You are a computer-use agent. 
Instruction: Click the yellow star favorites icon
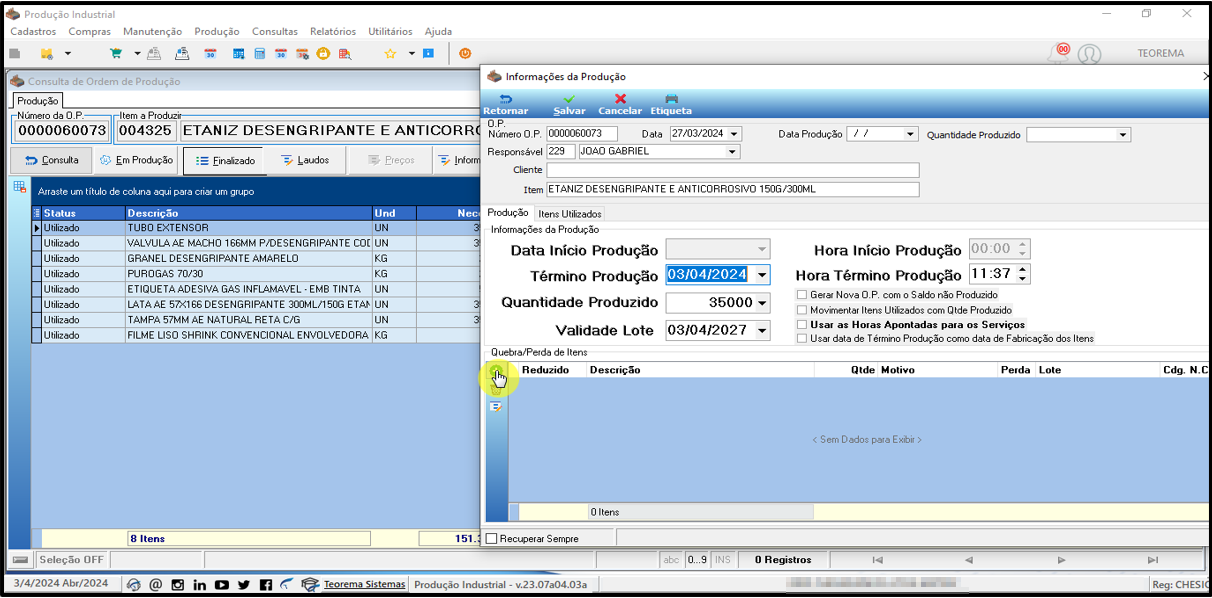(x=390, y=53)
